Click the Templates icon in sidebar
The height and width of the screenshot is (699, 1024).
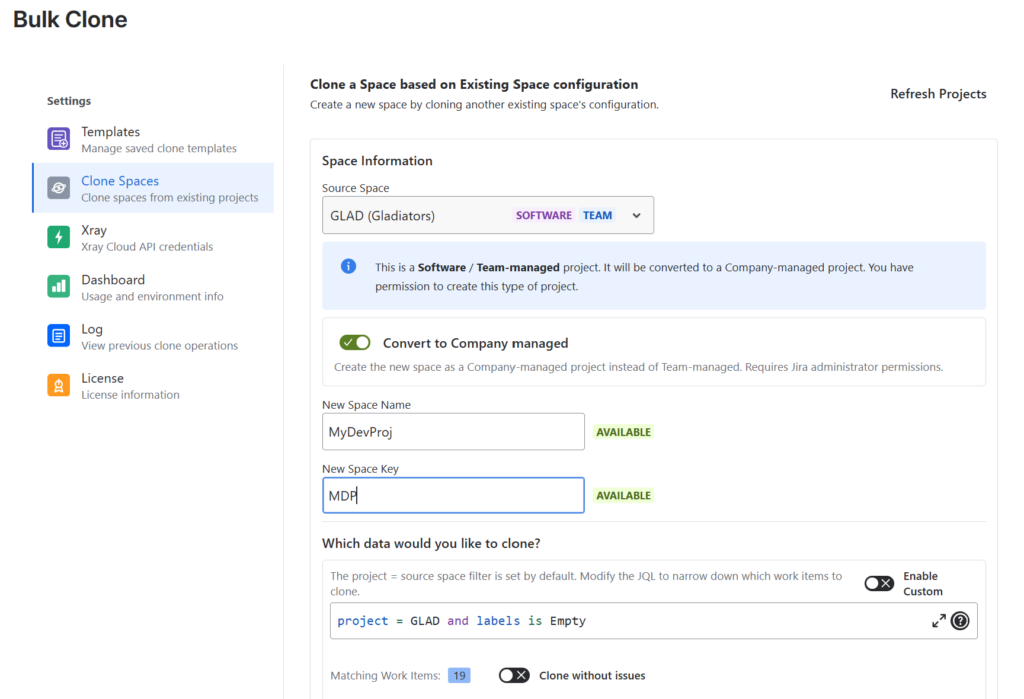pyautogui.click(x=59, y=139)
